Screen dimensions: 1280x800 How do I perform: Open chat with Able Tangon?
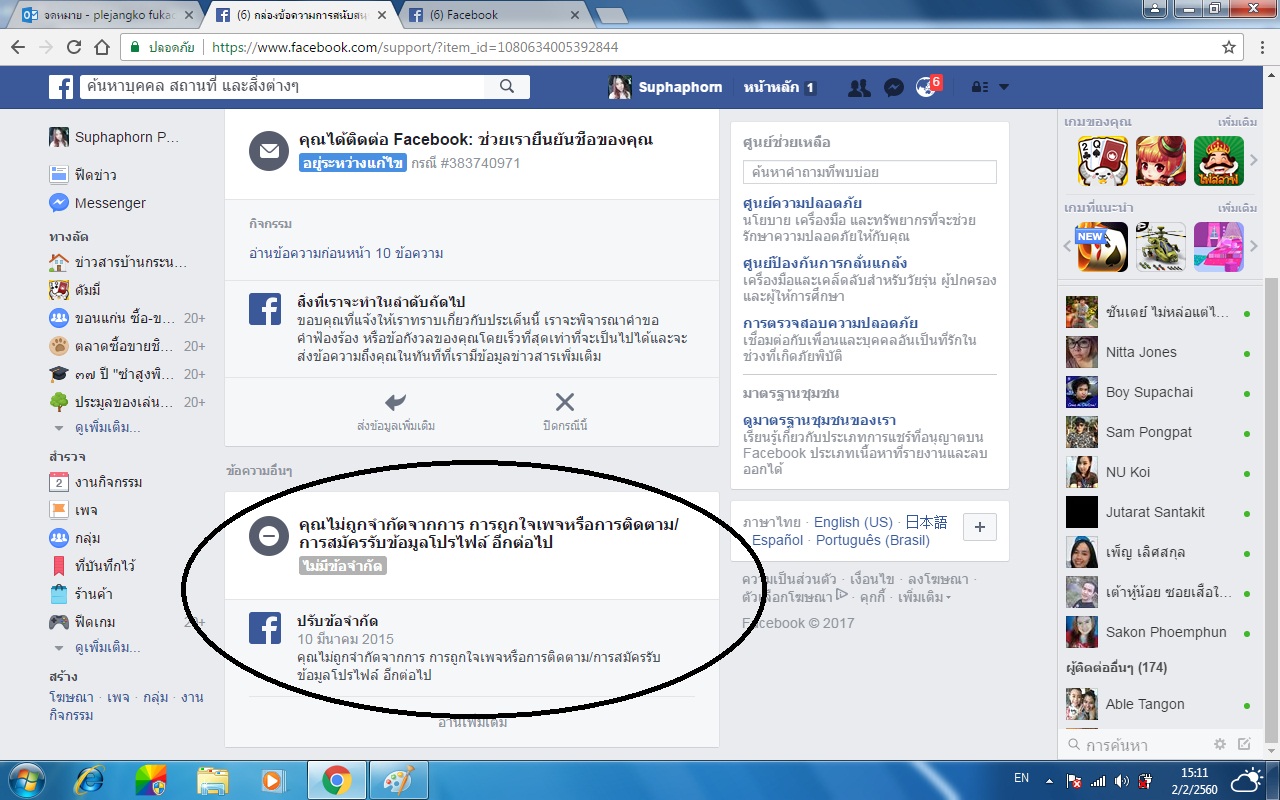point(1159,704)
